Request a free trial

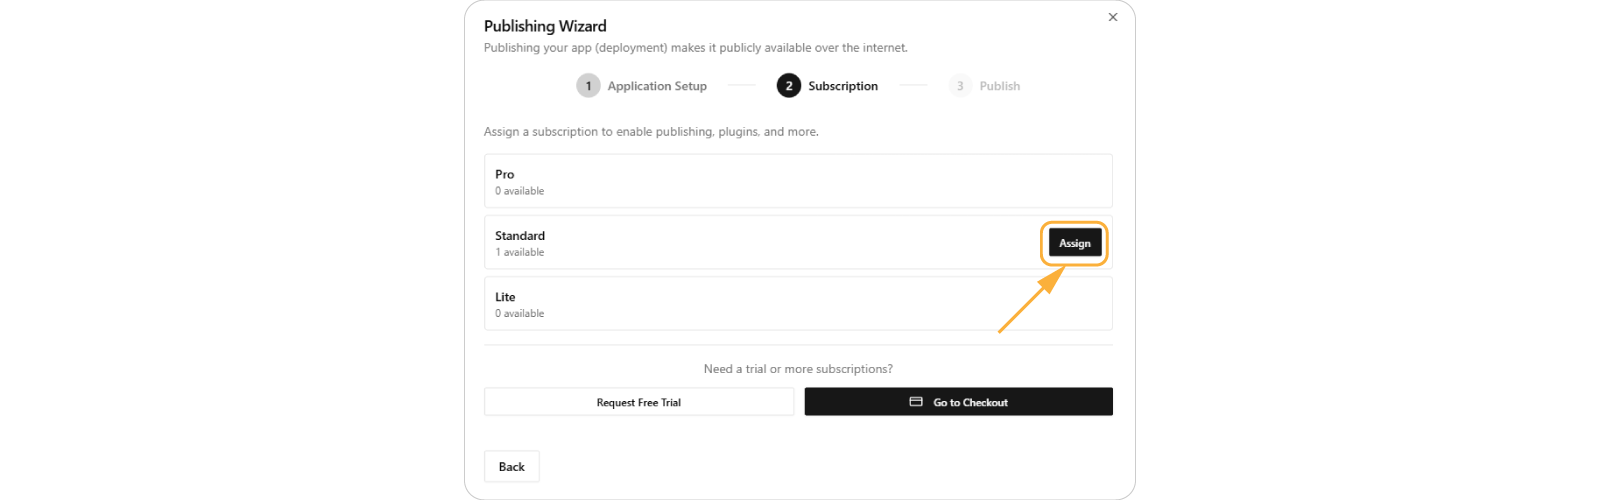pos(639,402)
